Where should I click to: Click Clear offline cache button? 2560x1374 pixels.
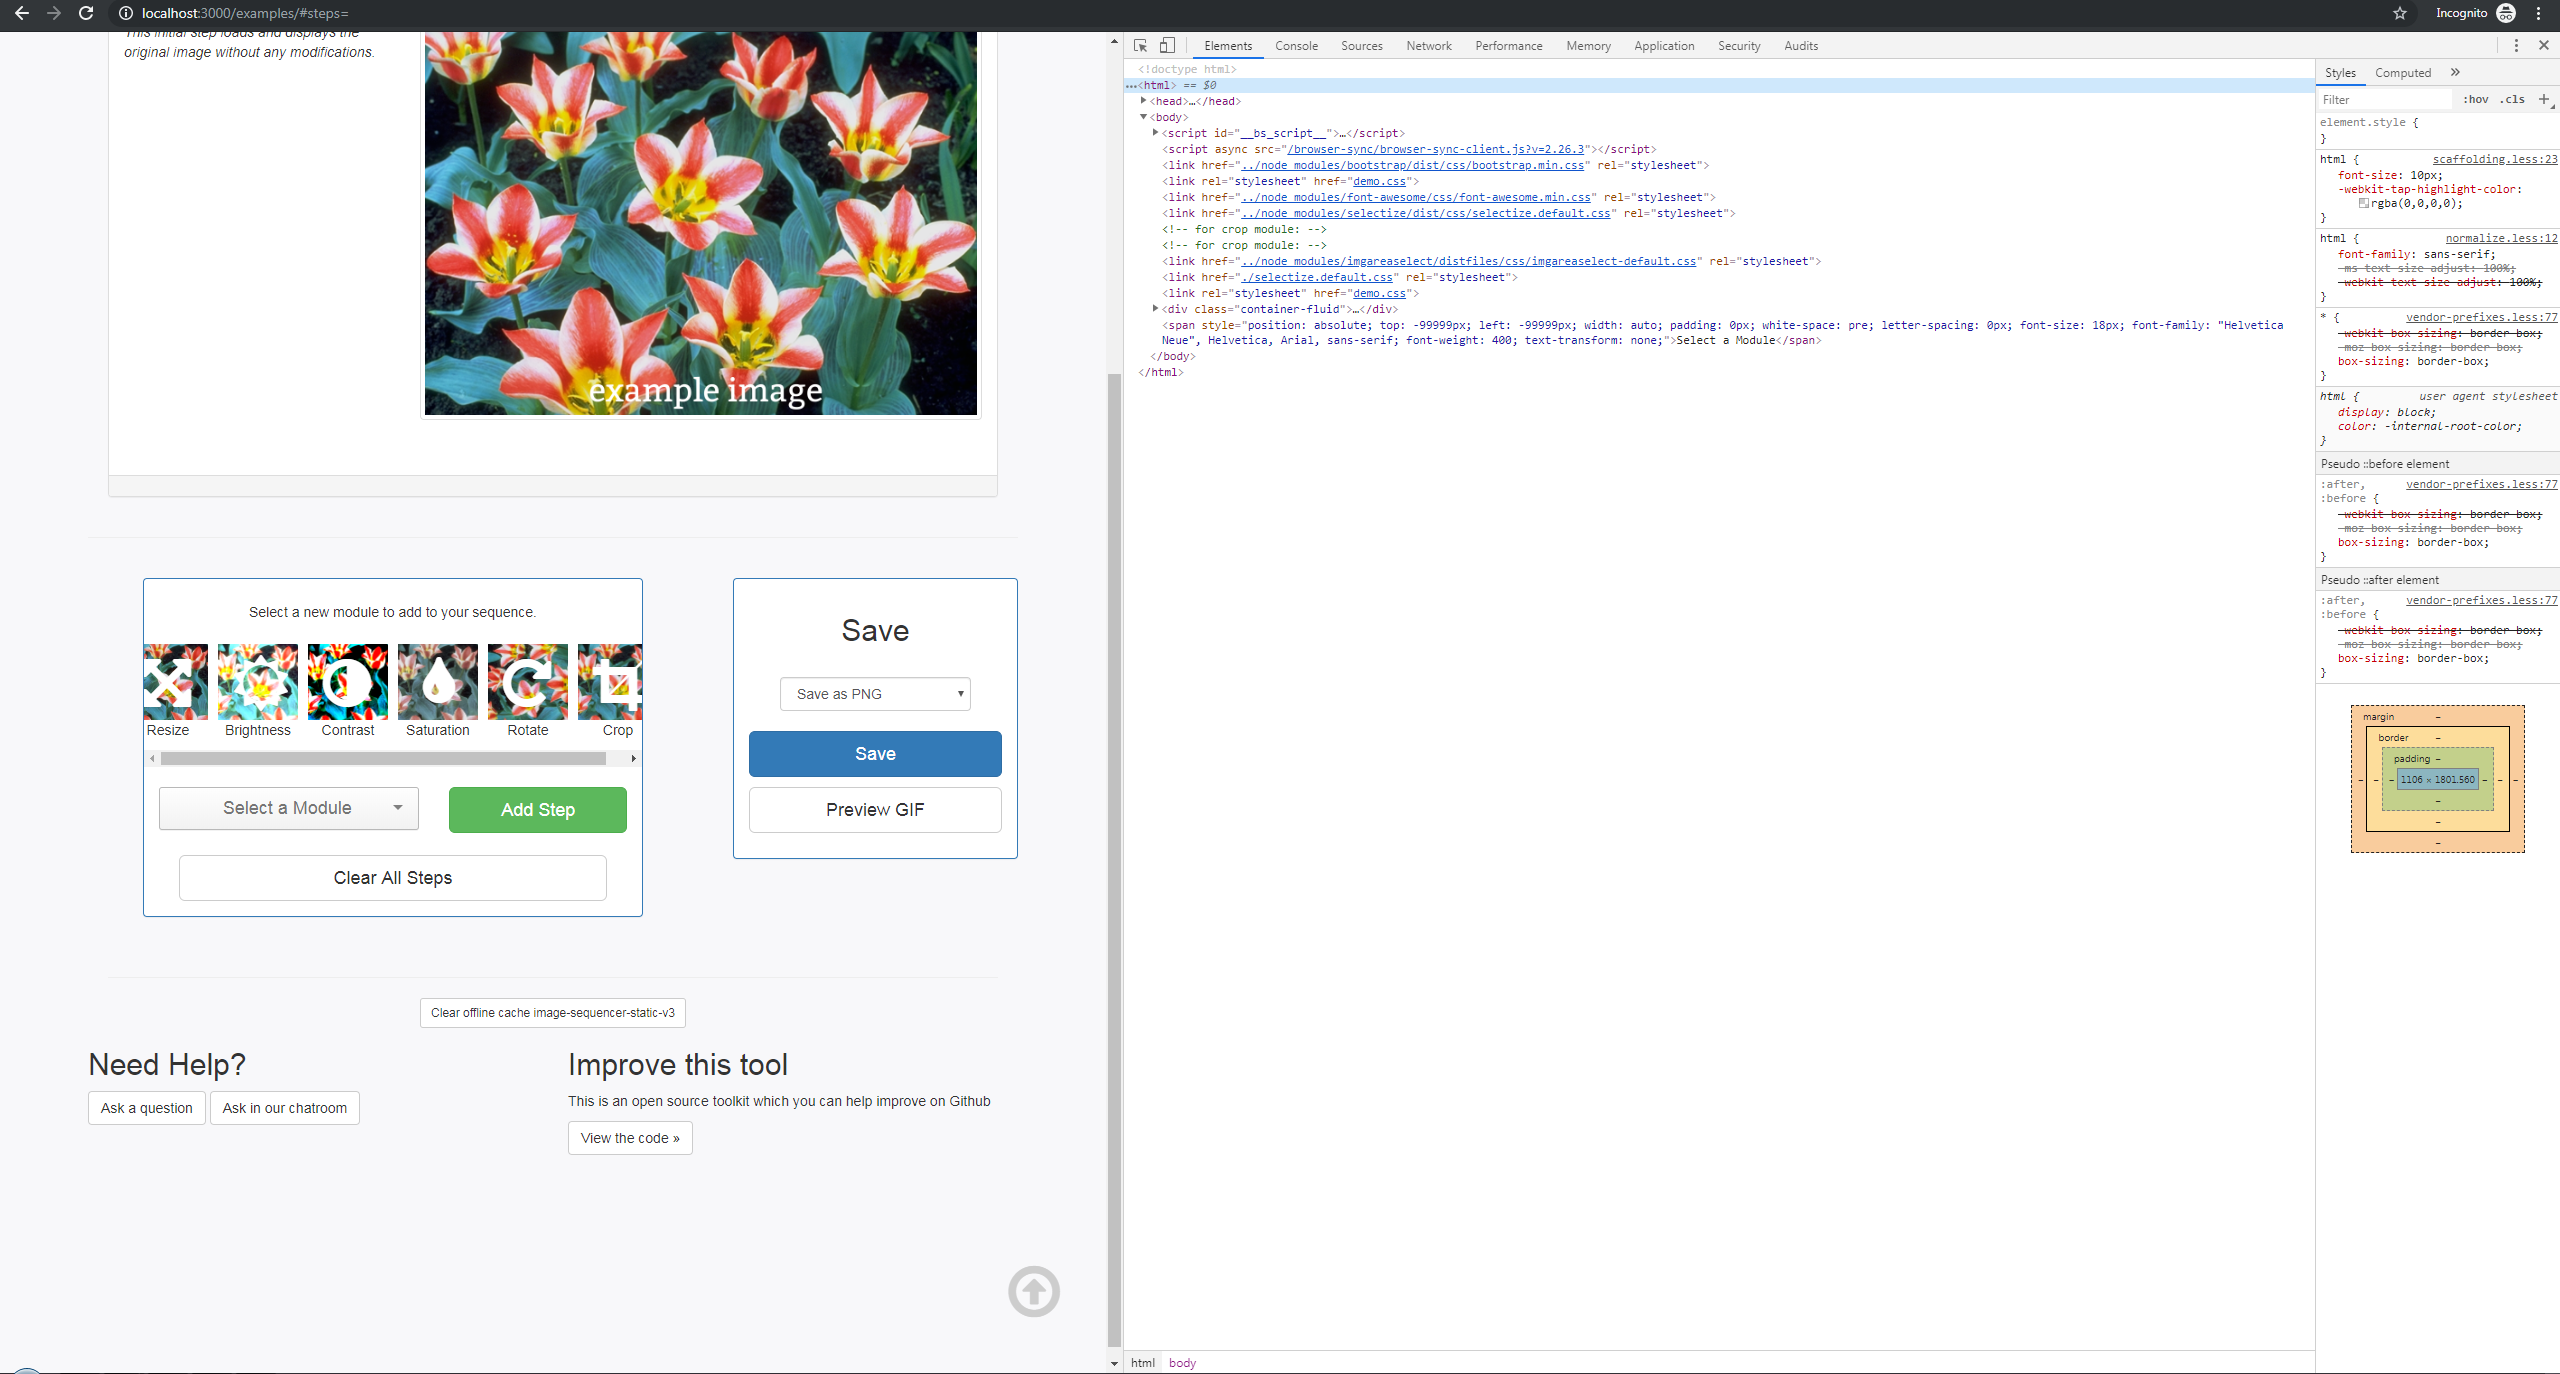click(x=553, y=1013)
